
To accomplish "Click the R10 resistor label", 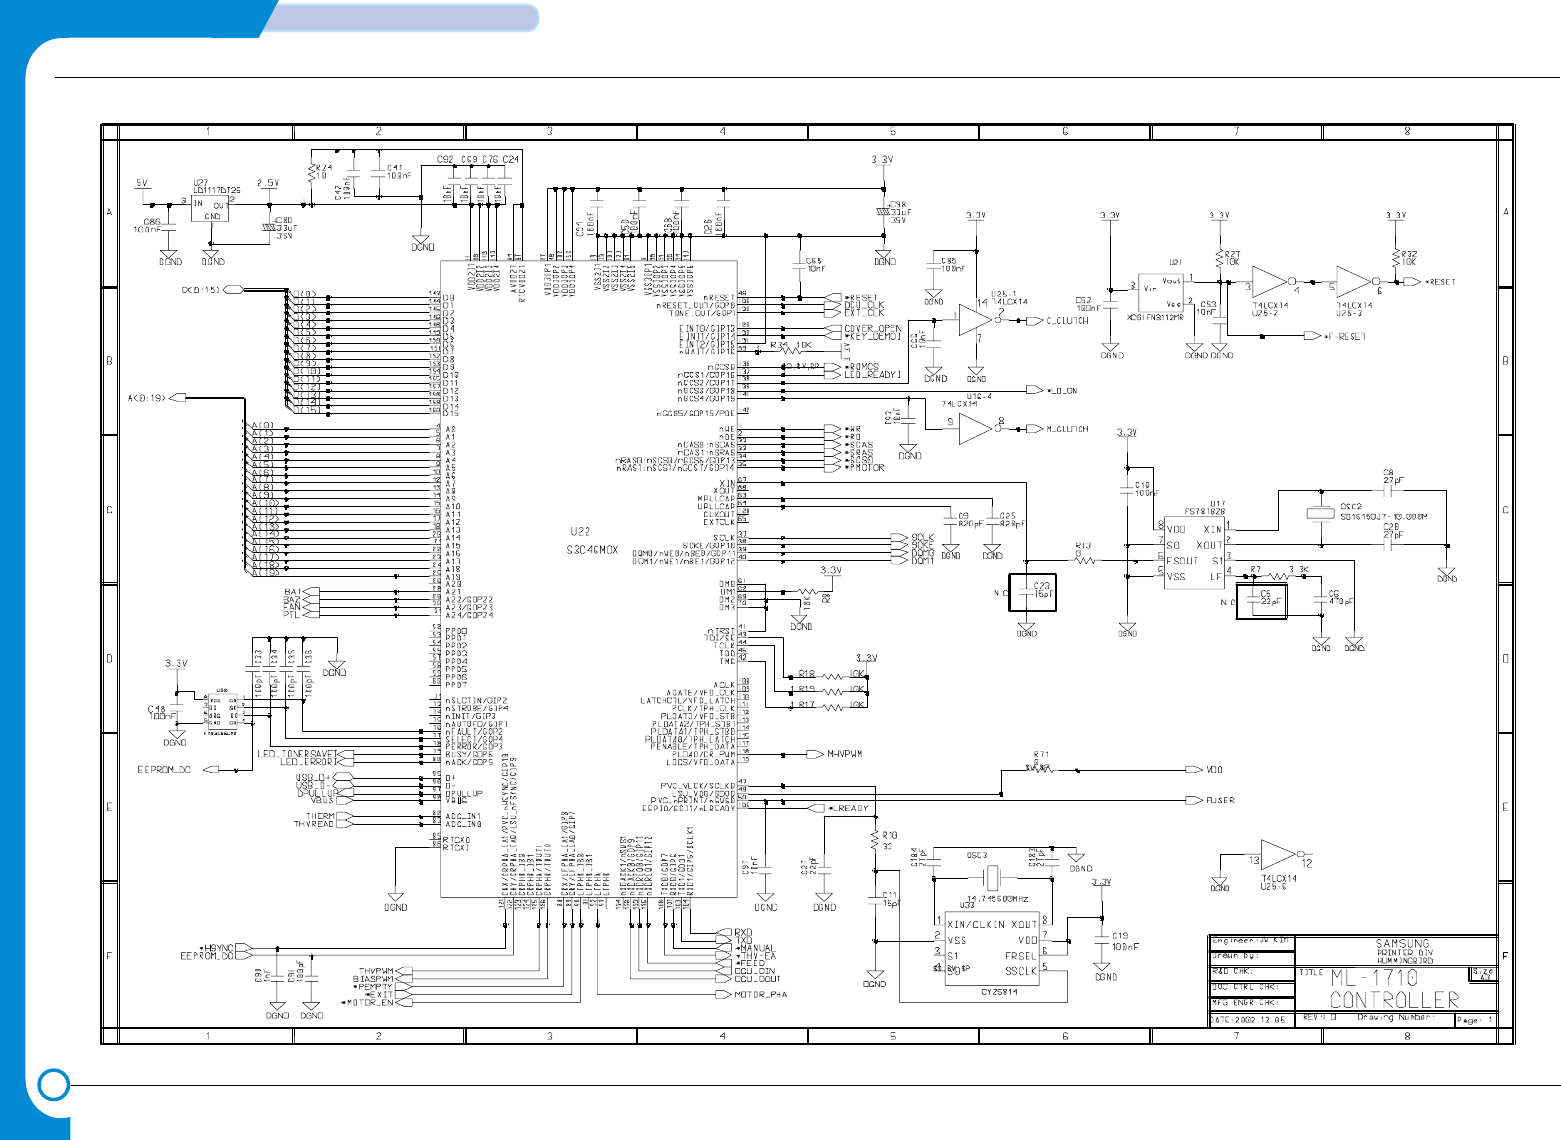I will pos(890,835).
